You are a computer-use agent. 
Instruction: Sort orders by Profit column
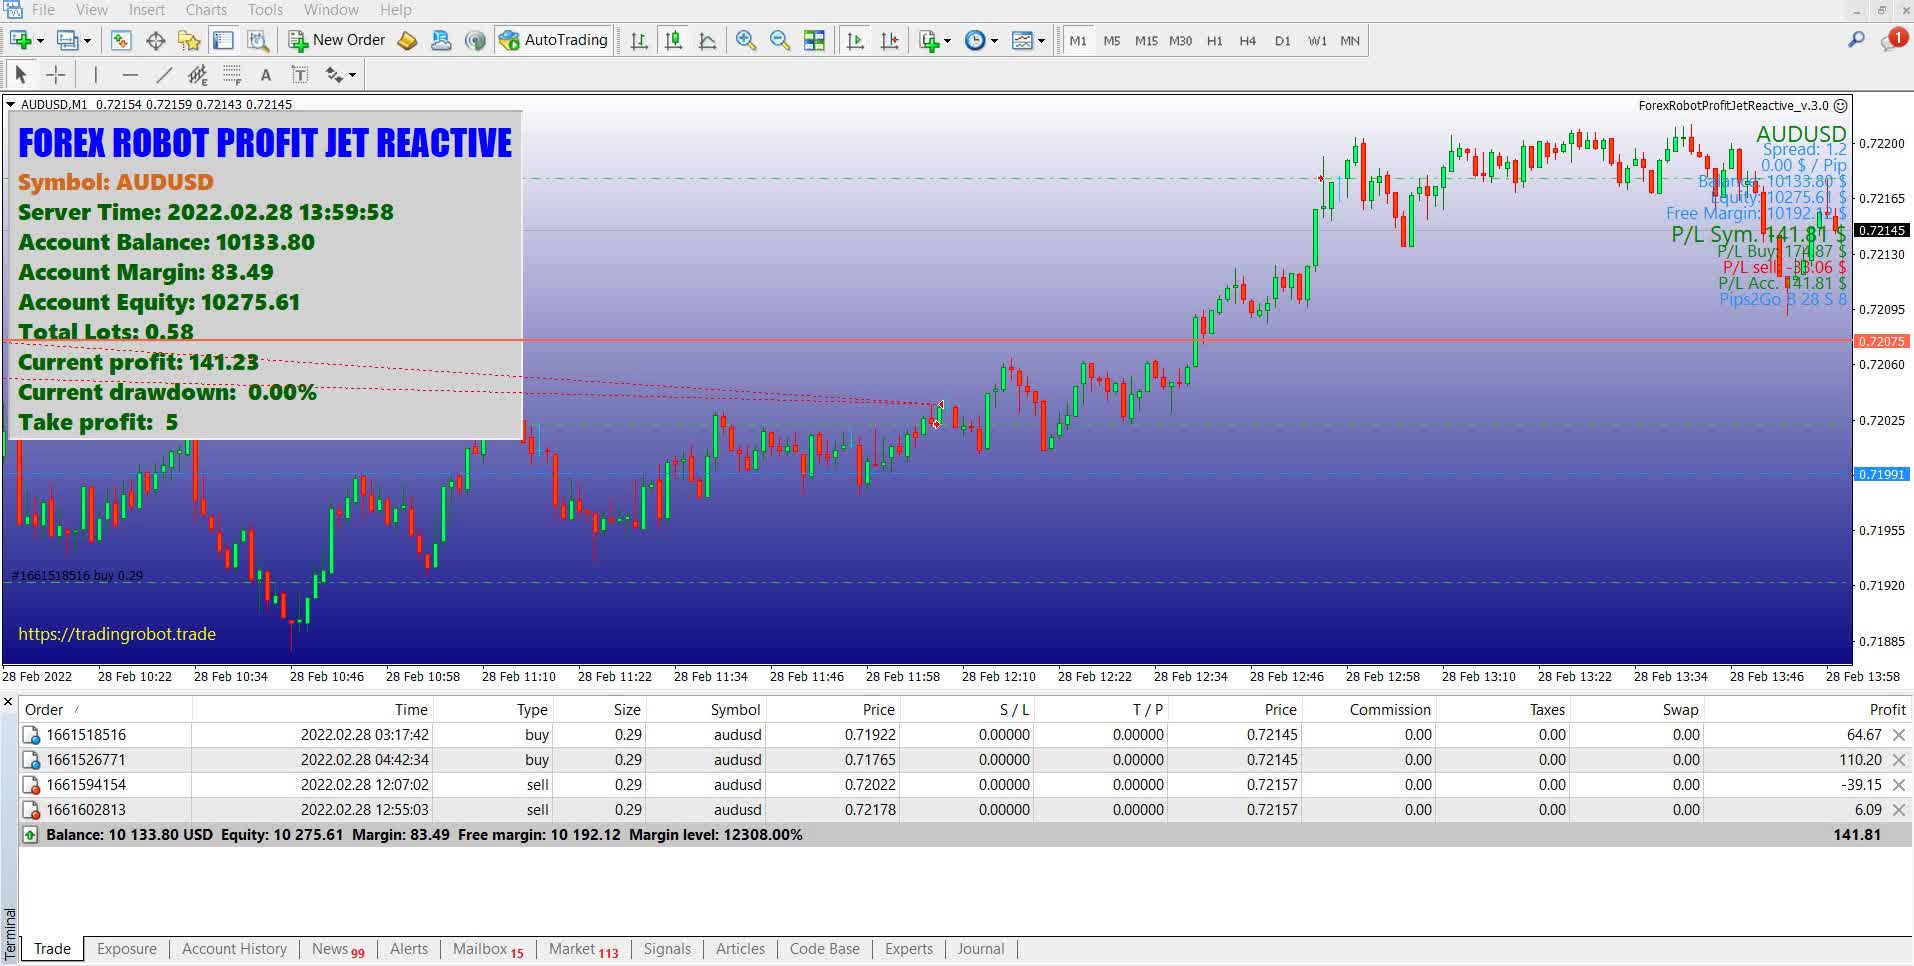pos(1887,710)
